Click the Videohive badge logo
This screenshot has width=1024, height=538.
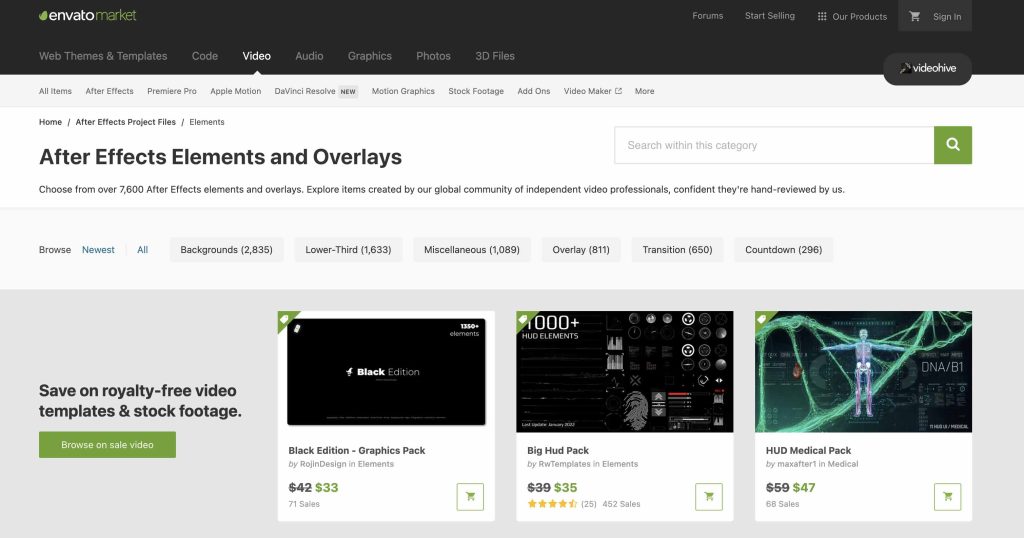[927, 68]
